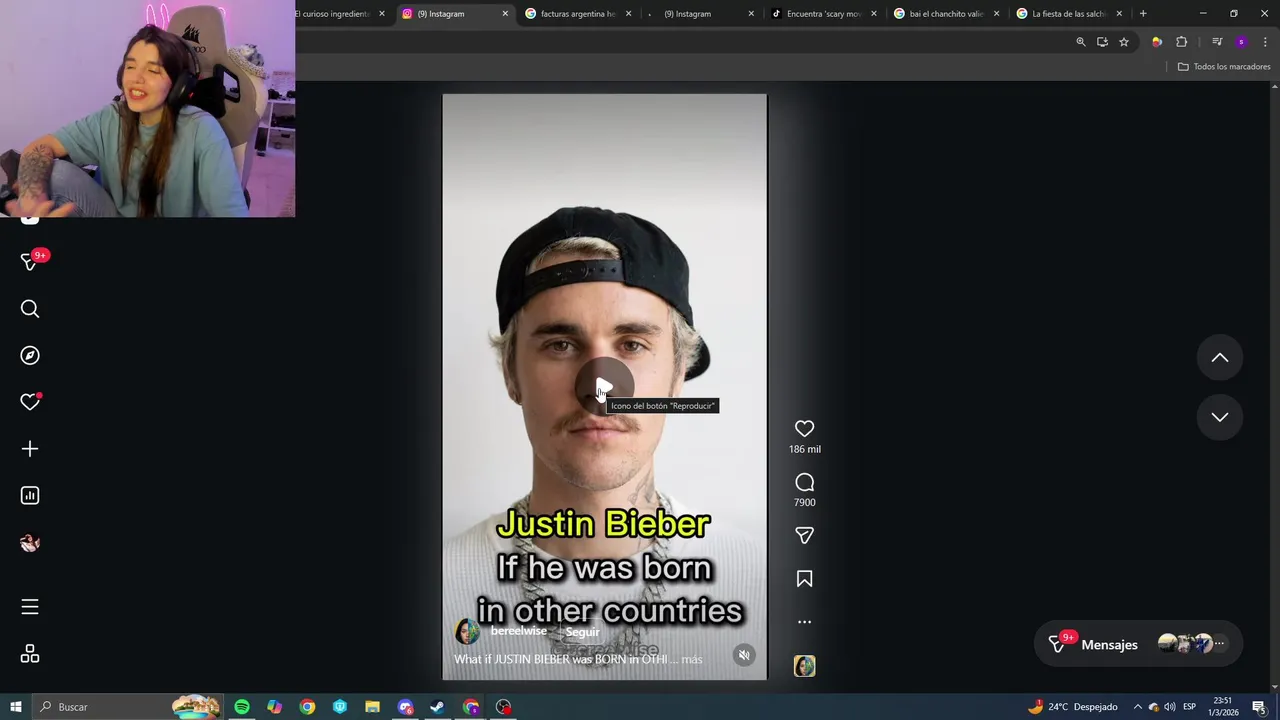Like the reel with heart icon

[x=804, y=428]
